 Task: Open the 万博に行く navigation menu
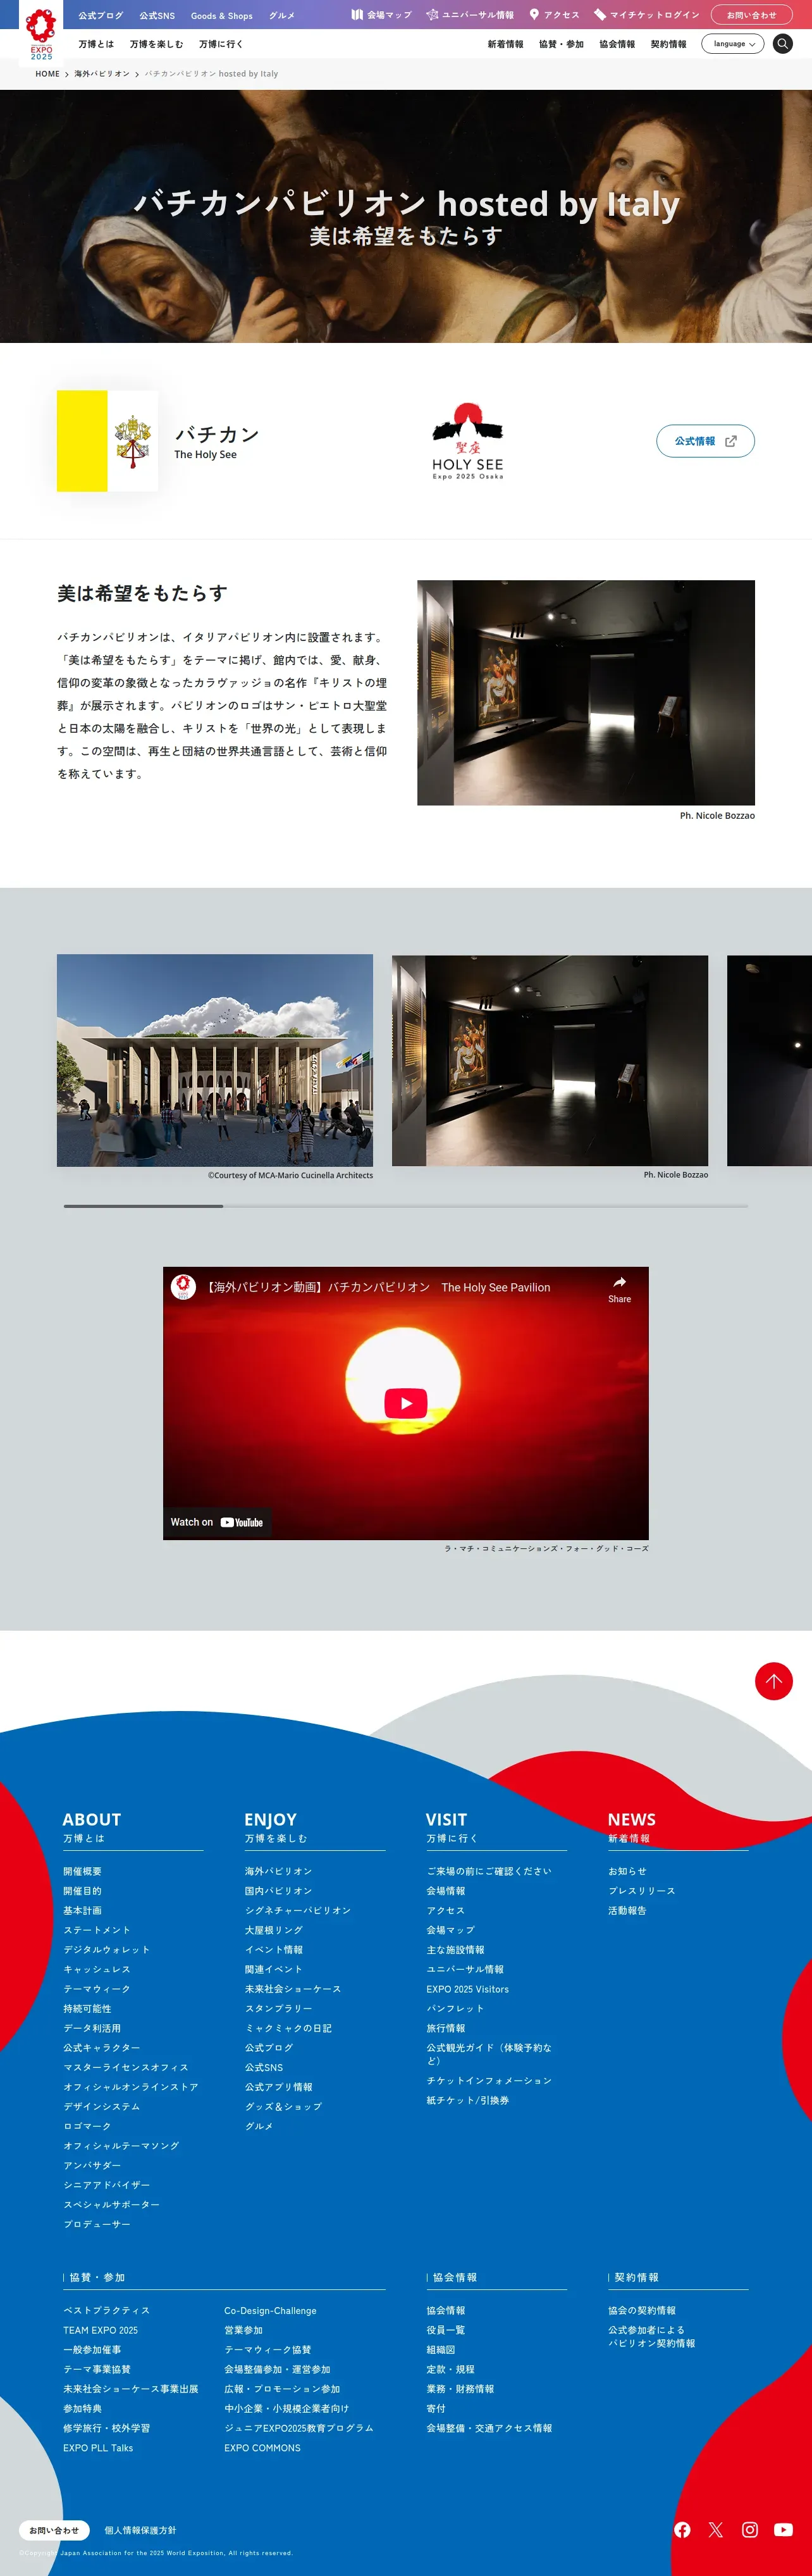pyautogui.click(x=221, y=44)
